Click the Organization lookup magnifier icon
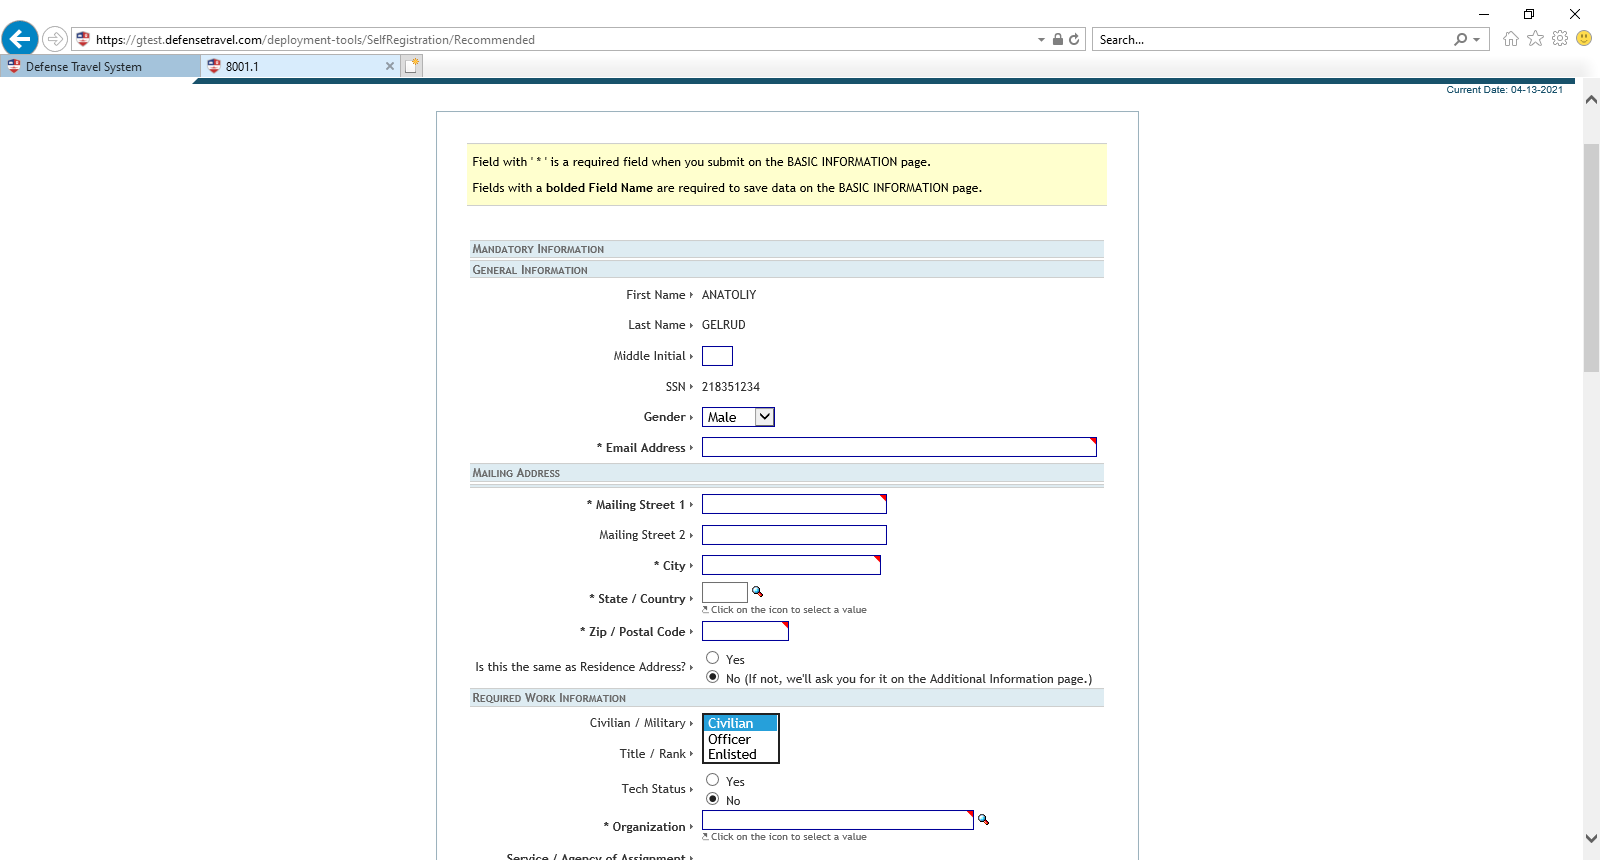 pyautogui.click(x=983, y=819)
